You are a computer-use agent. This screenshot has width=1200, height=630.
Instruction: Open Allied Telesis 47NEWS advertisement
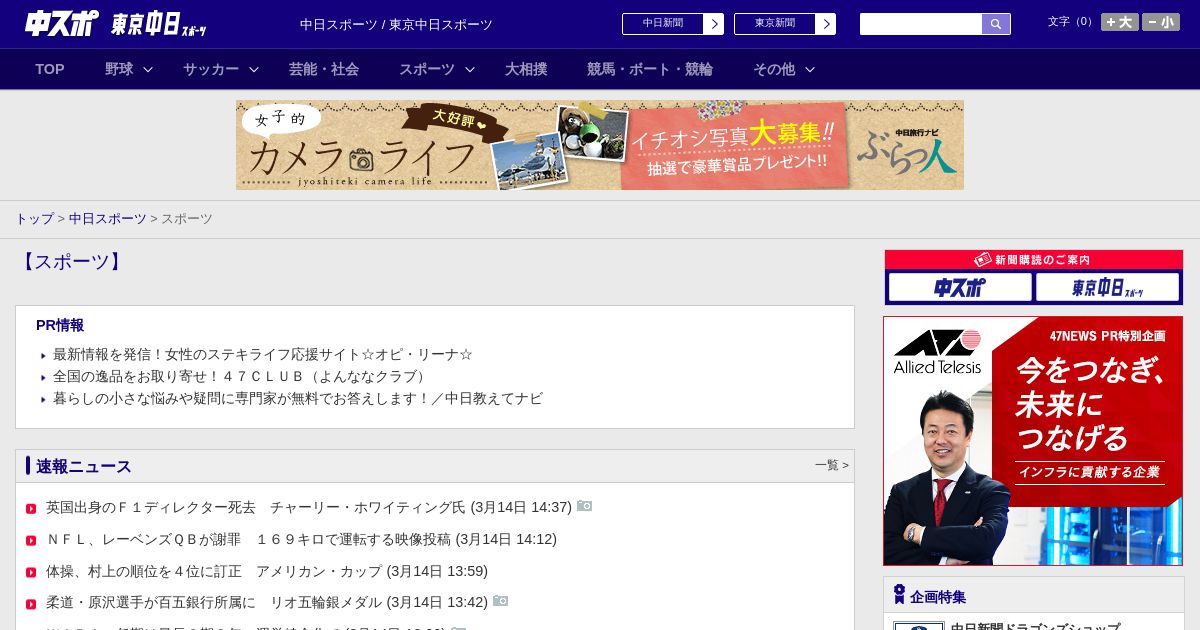tap(1033, 441)
